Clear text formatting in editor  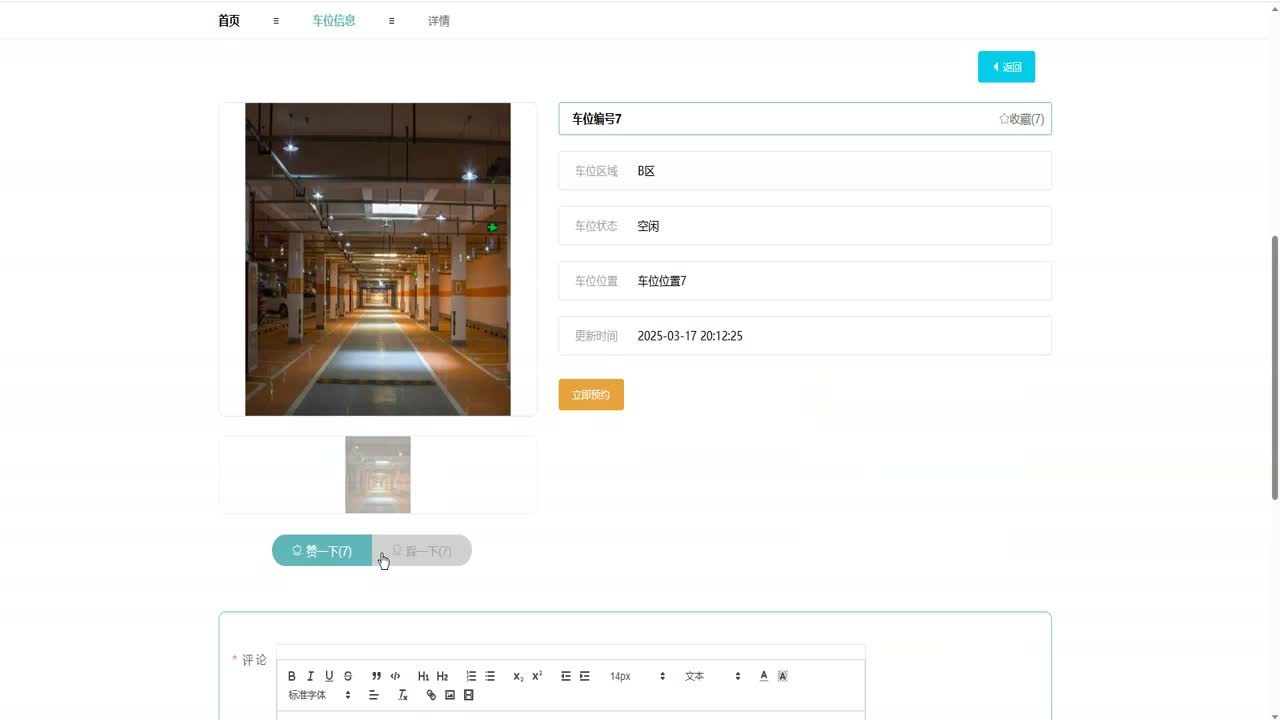(x=403, y=695)
